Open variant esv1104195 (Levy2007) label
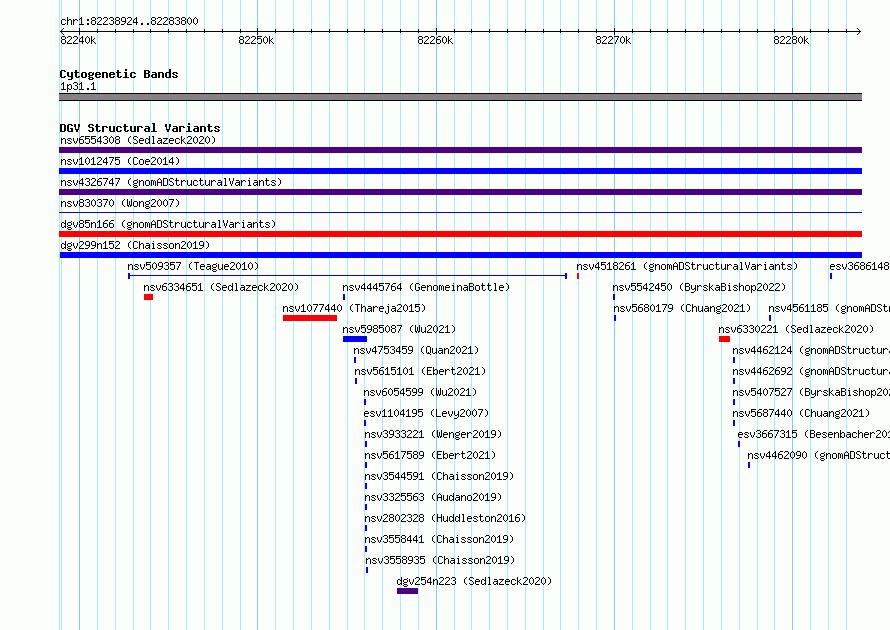This screenshot has width=890, height=630. pos(426,413)
